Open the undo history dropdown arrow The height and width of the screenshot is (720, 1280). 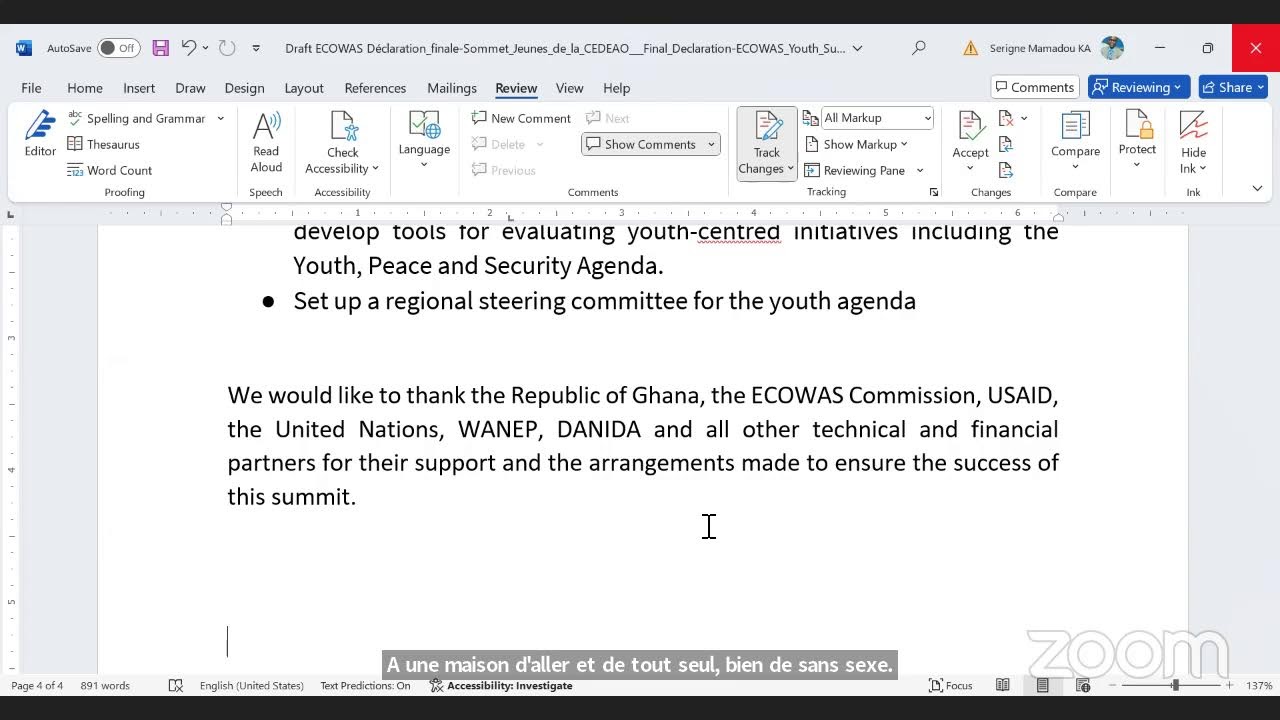(x=205, y=48)
